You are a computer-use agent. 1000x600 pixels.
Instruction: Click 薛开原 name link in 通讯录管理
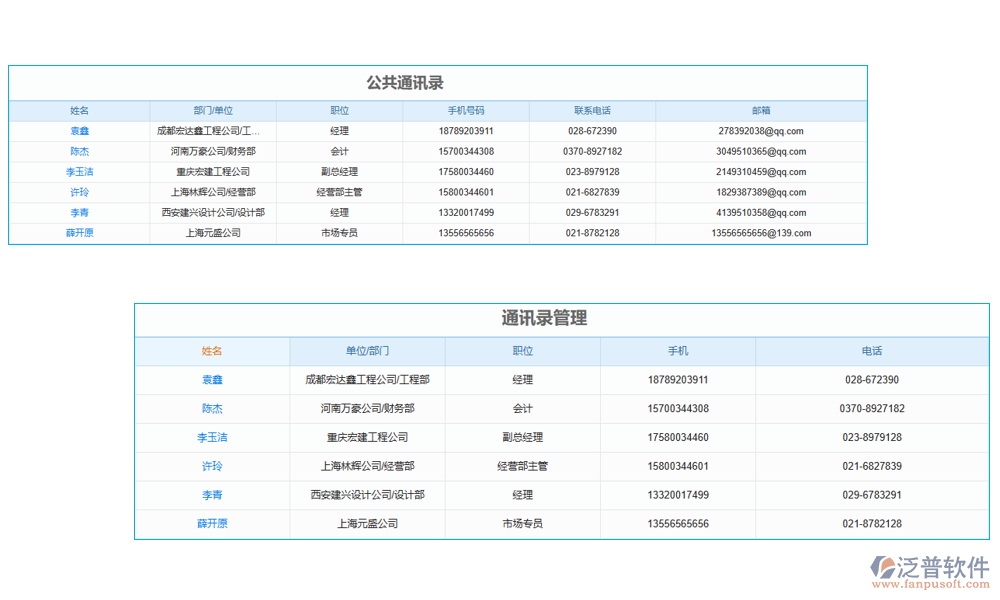click(x=211, y=523)
